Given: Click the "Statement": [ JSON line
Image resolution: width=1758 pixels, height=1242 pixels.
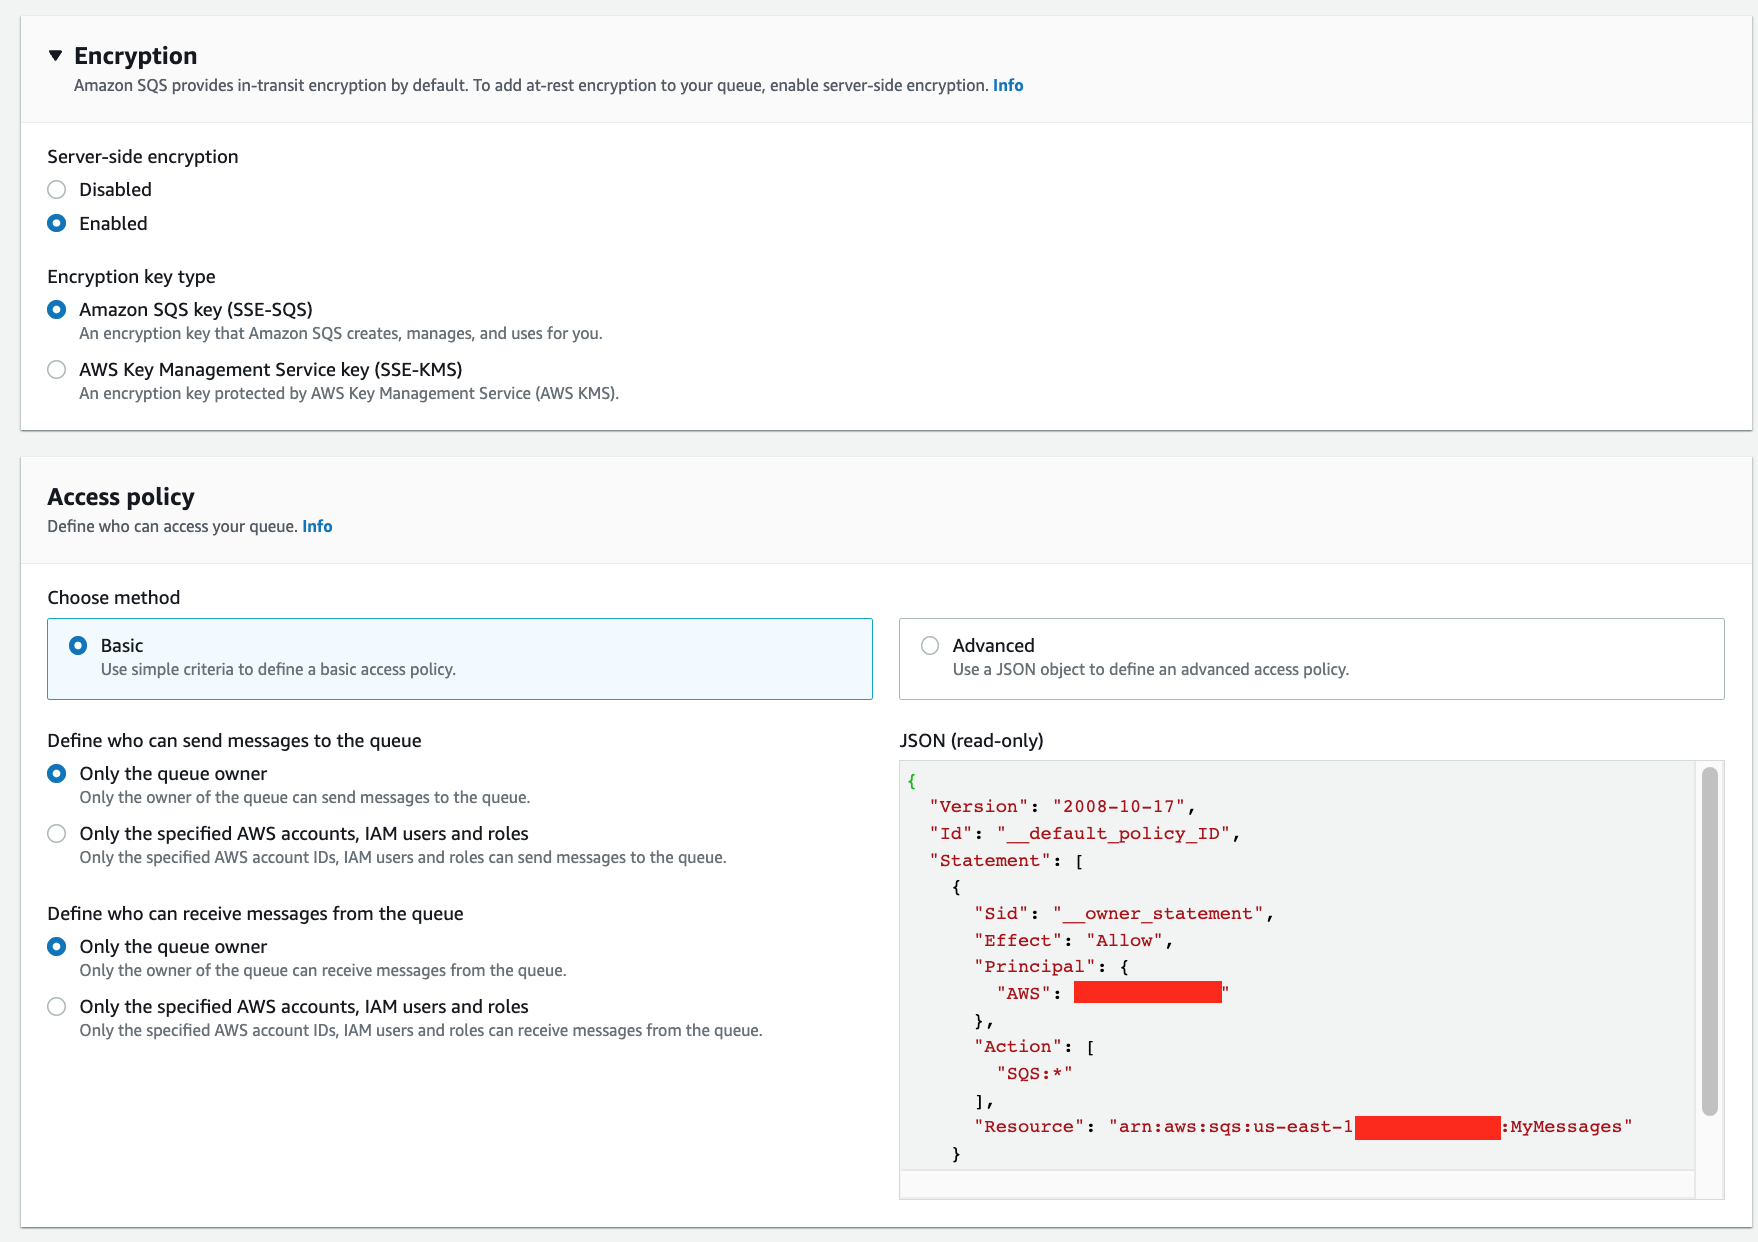Looking at the screenshot, I should coord(1006,861).
